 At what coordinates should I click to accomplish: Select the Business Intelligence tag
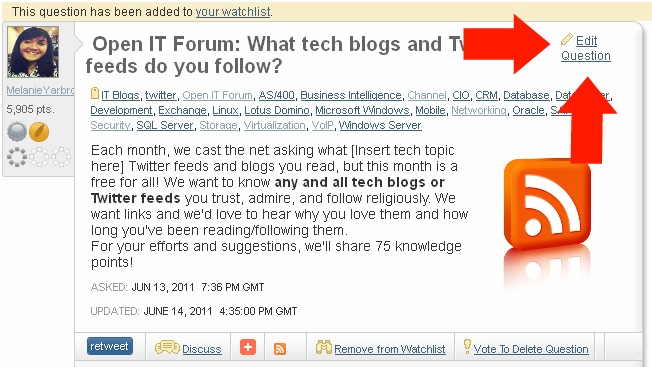[x=351, y=95]
